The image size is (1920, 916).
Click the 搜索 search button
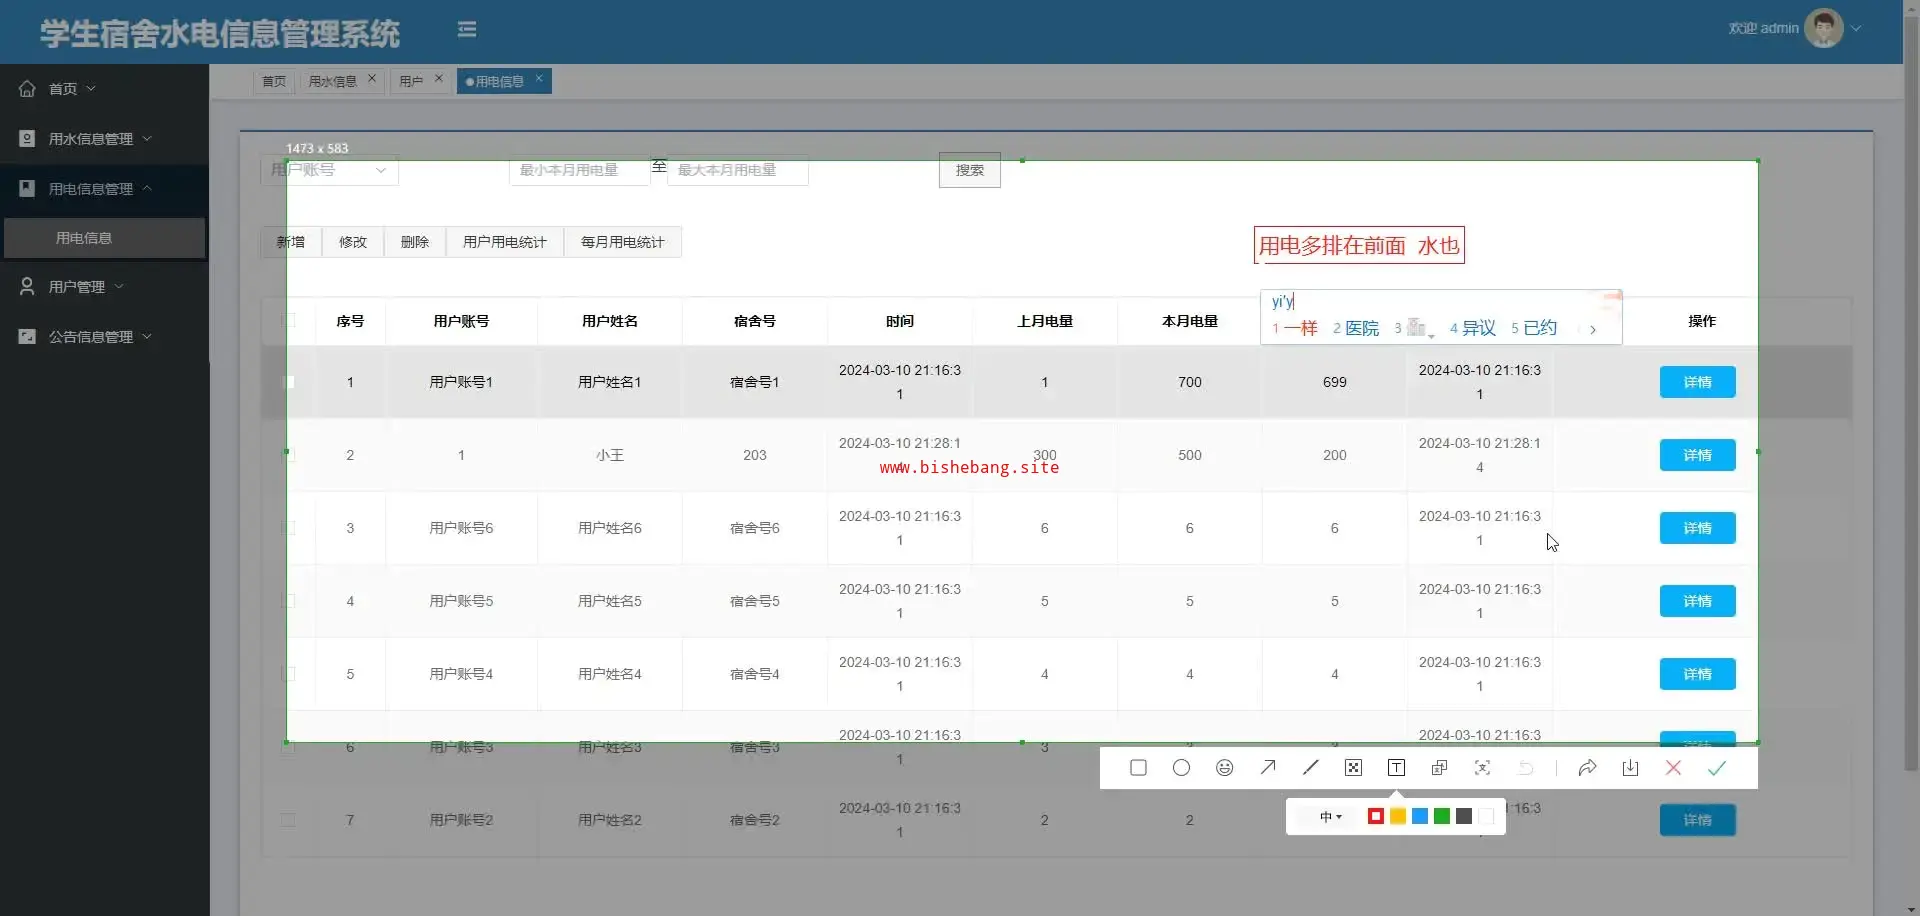click(x=969, y=170)
